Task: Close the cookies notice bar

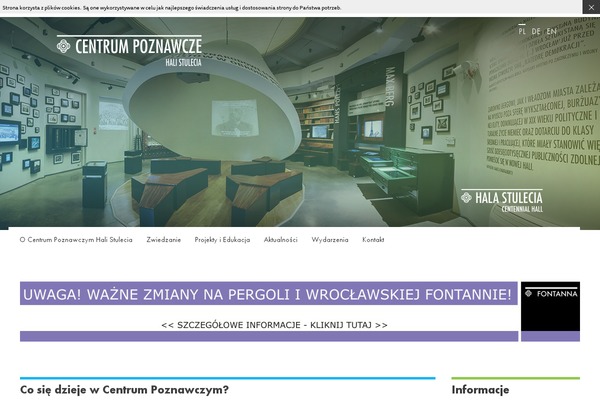Action: pyautogui.click(x=591, y=7)
